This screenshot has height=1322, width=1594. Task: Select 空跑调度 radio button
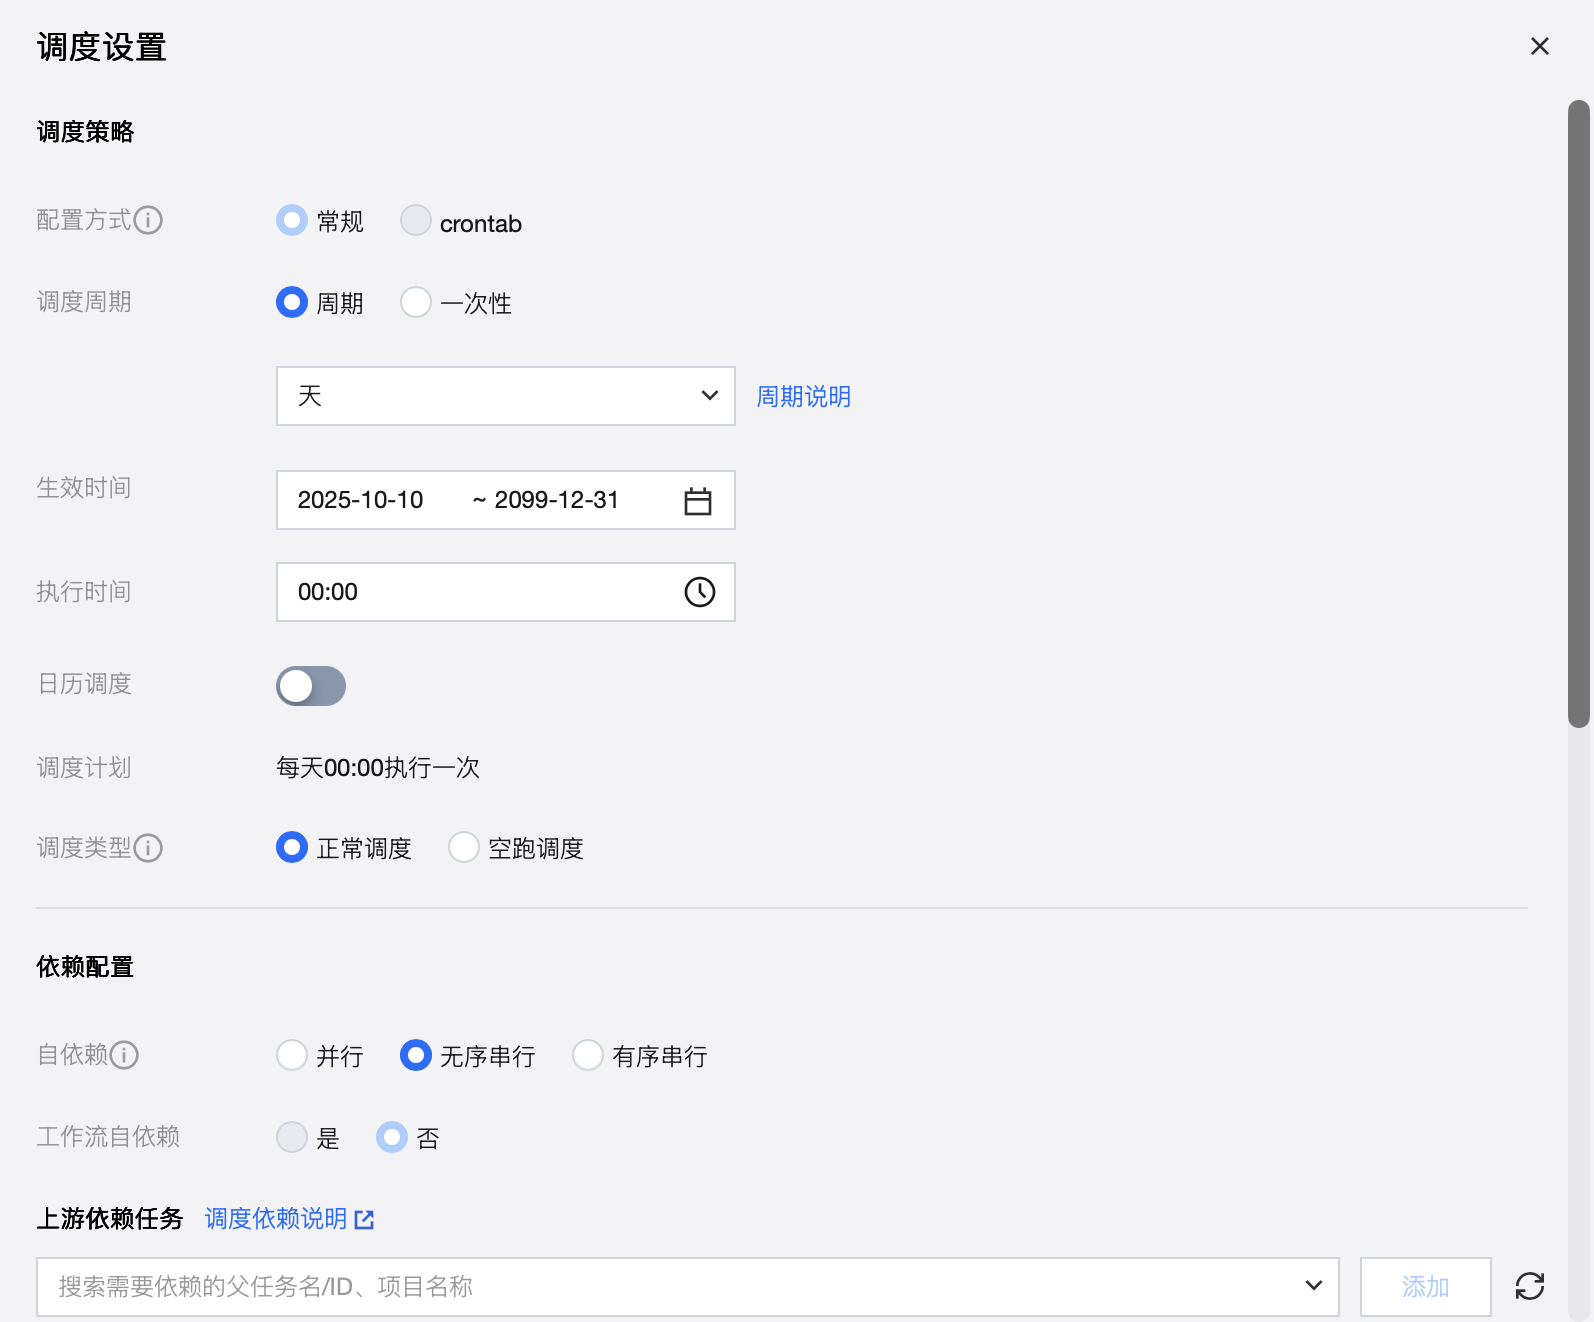464,848
